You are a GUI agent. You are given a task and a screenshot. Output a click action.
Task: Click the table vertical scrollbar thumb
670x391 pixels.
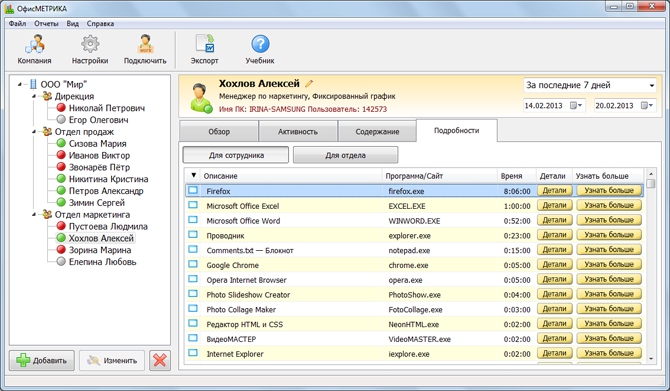click(651, 183)
